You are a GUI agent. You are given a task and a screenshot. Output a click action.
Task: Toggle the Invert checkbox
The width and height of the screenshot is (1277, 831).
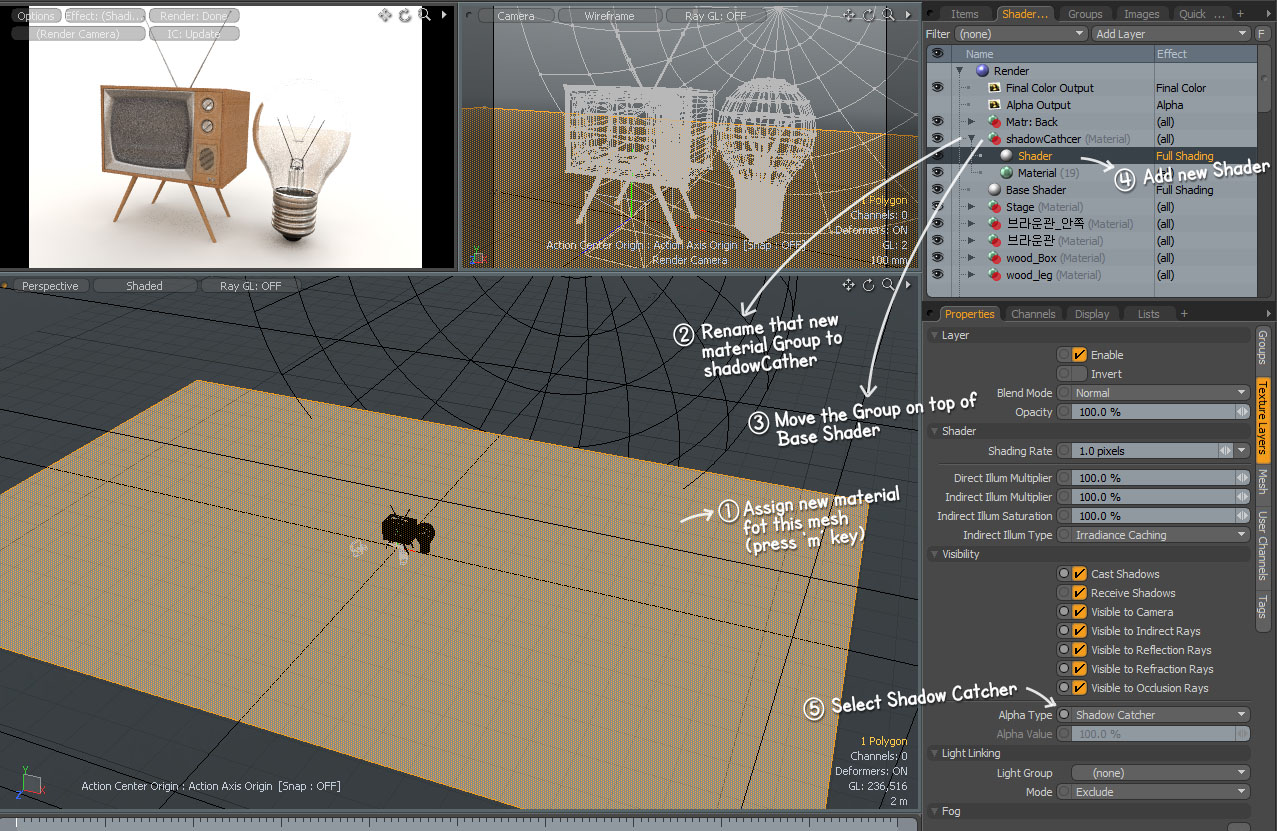1079,374
